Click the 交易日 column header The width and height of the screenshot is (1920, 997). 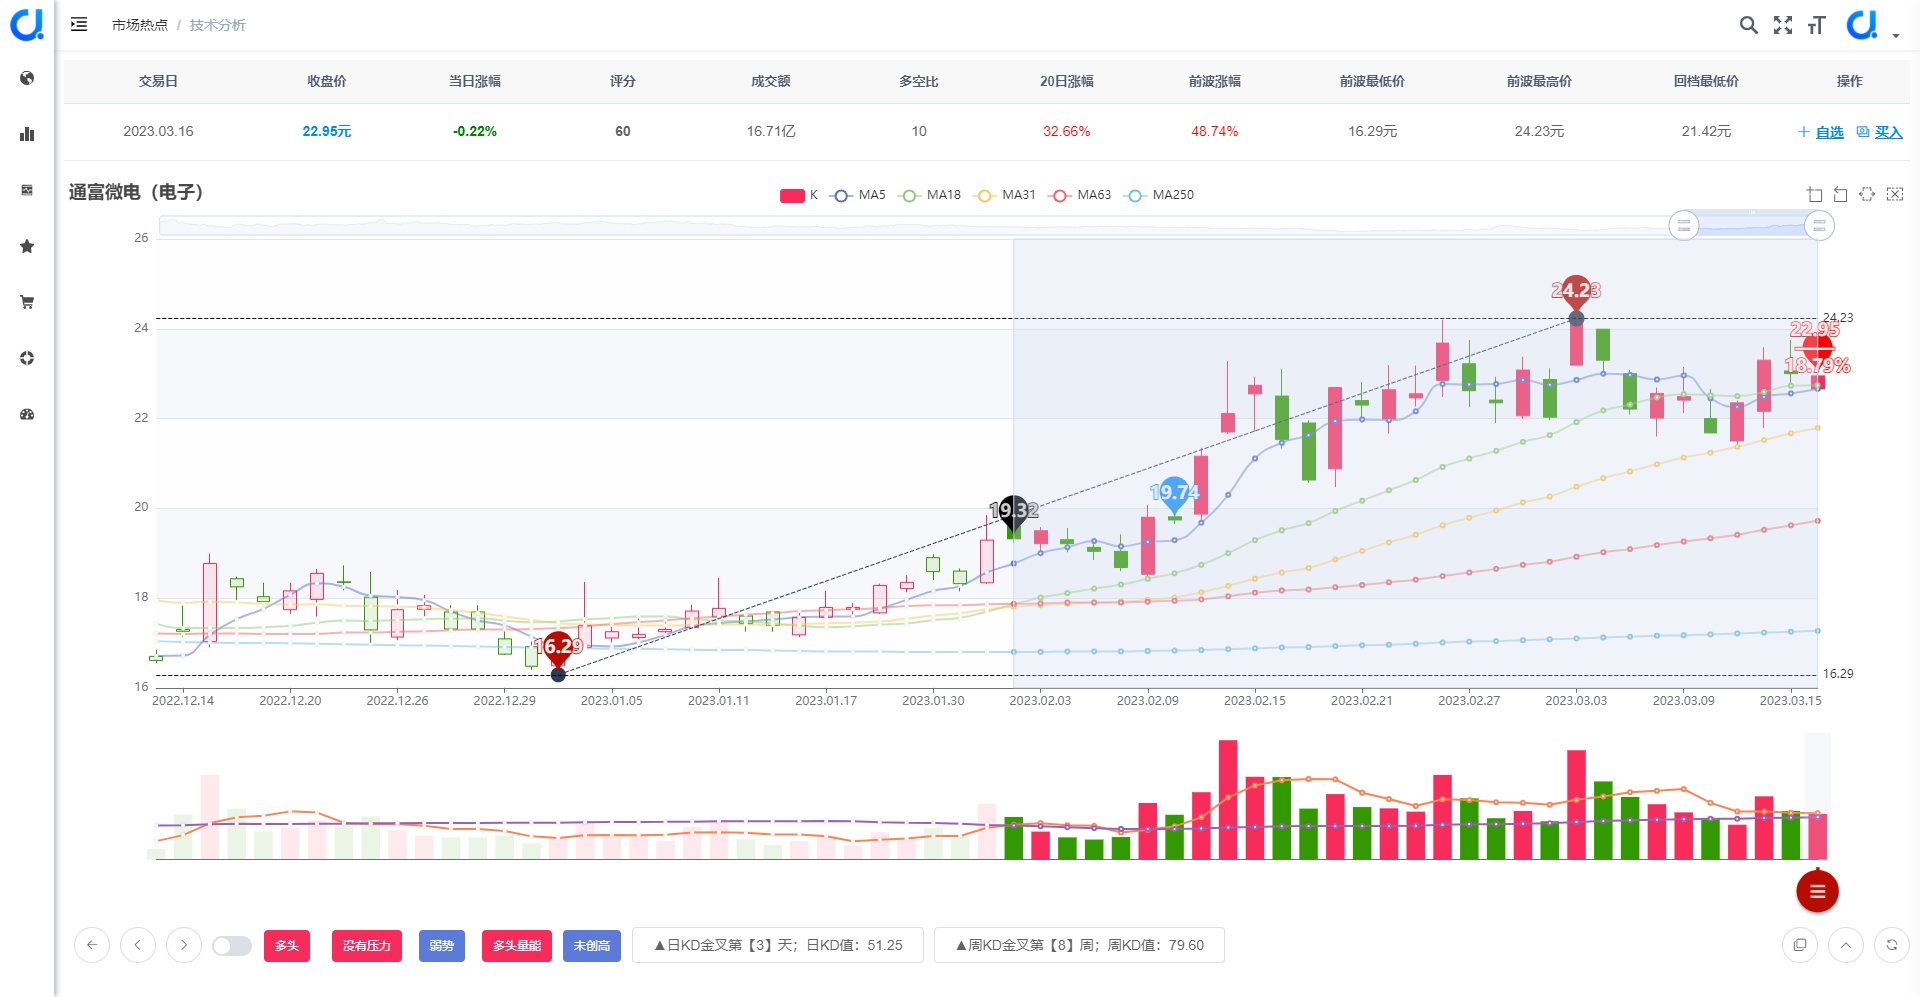click(158, 81)
